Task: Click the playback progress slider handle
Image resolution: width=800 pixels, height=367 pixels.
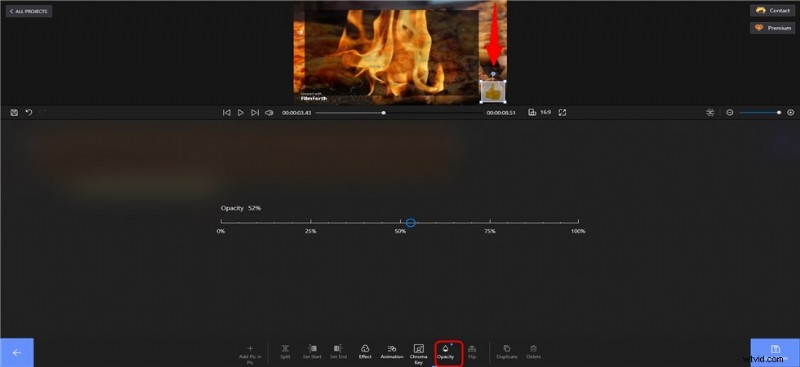Action: point(384,113)
